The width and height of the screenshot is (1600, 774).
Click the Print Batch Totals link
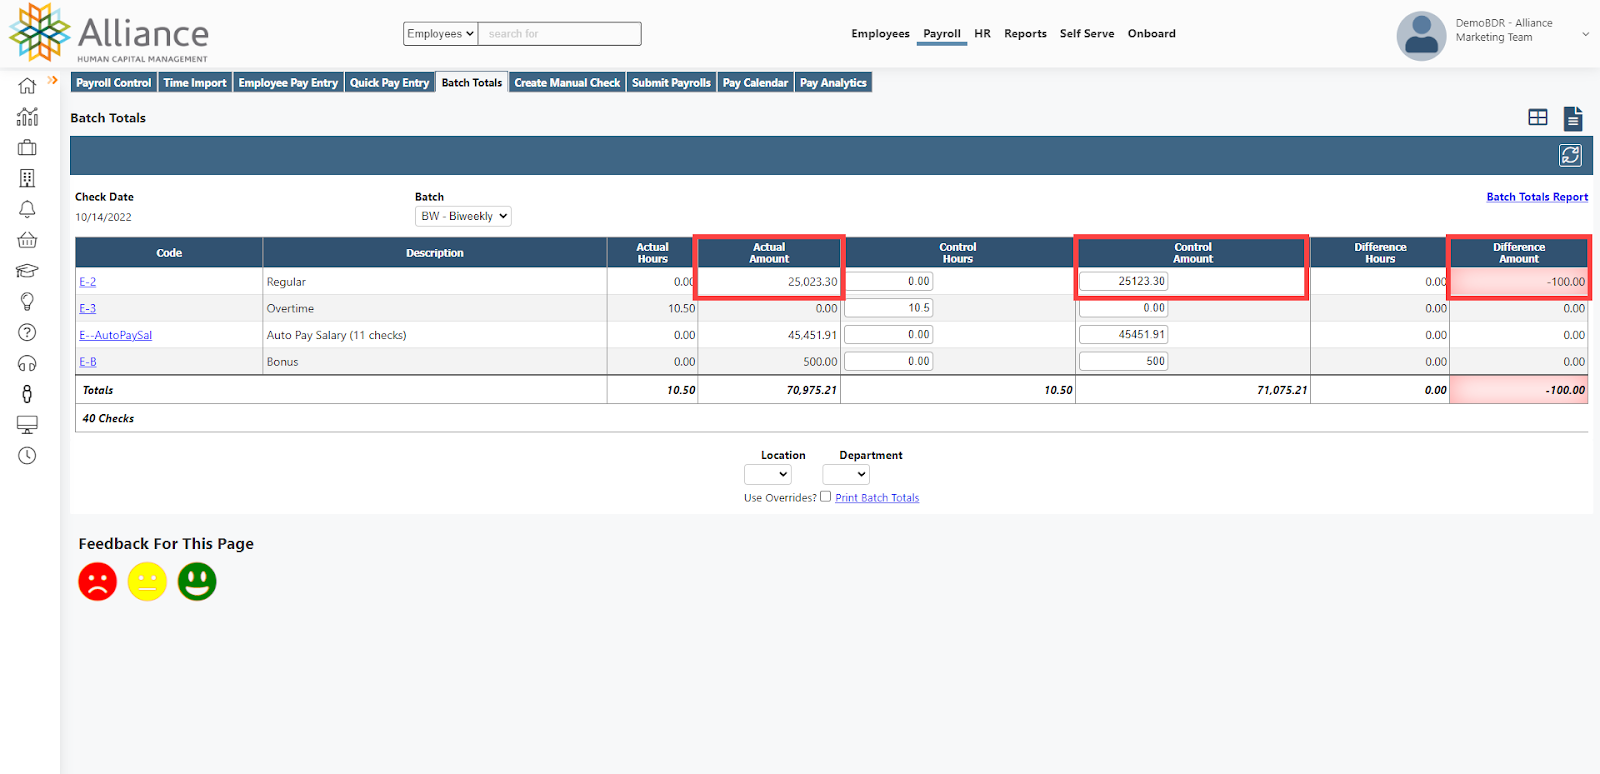point(877,498)
